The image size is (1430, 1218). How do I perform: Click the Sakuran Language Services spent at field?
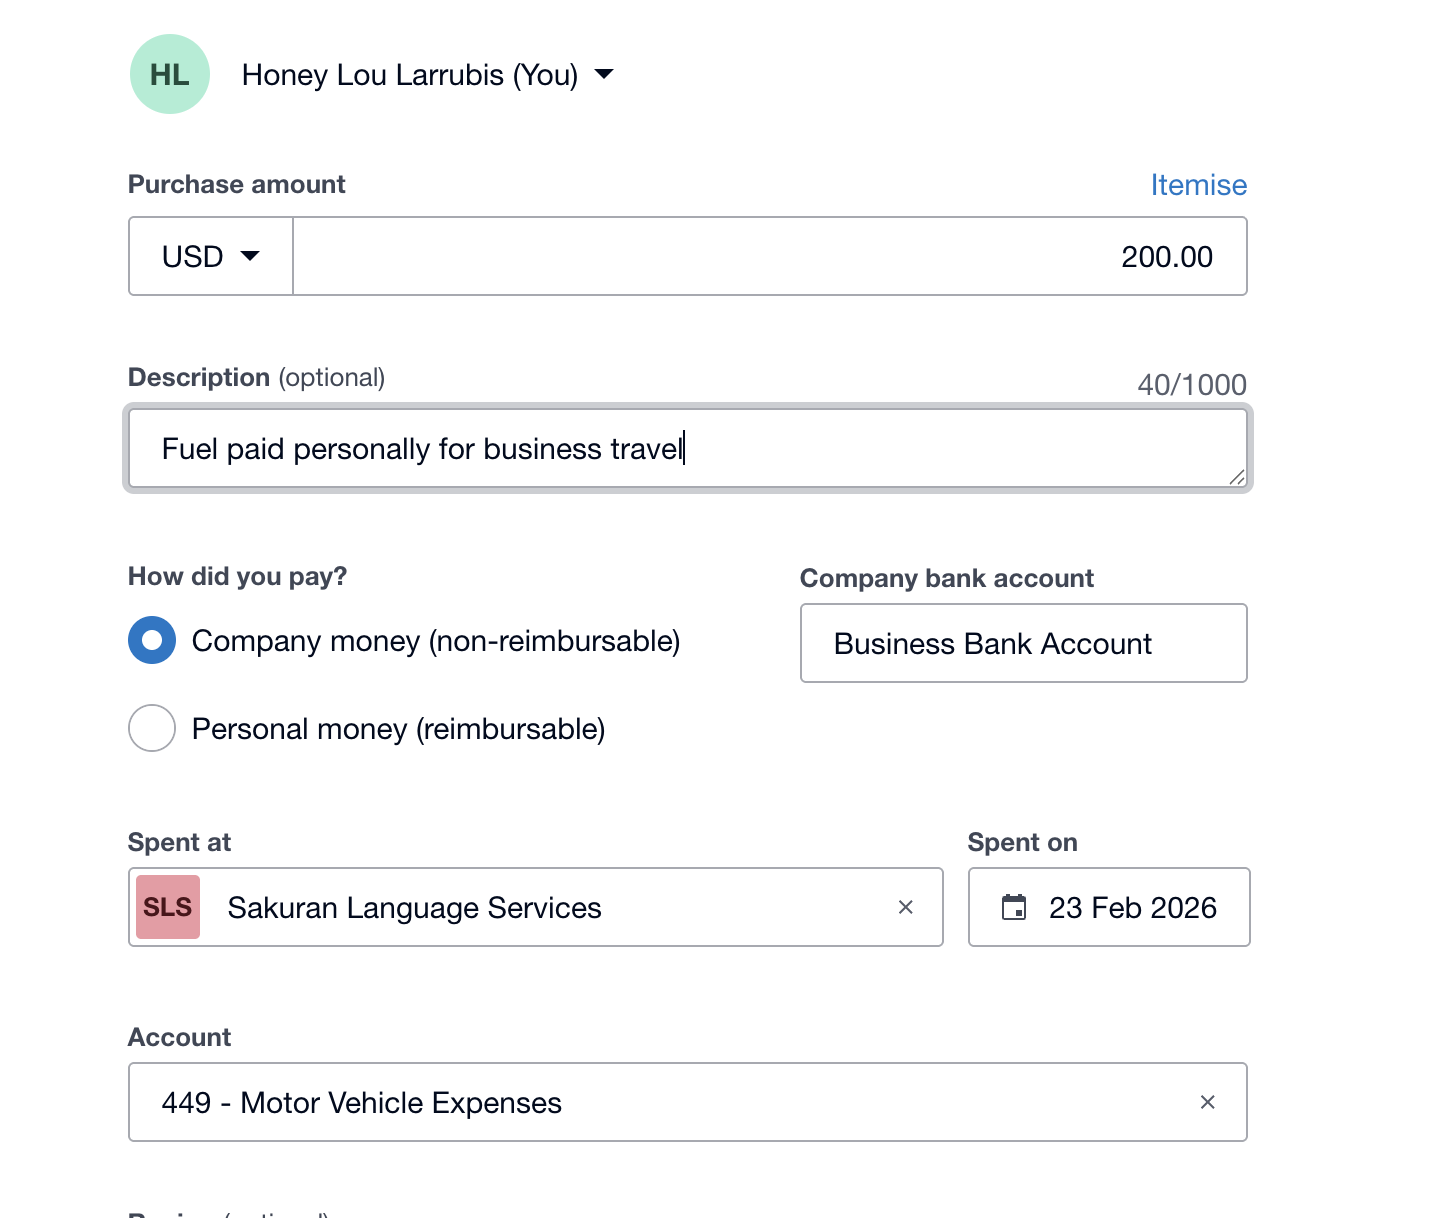tap(536, 907)
